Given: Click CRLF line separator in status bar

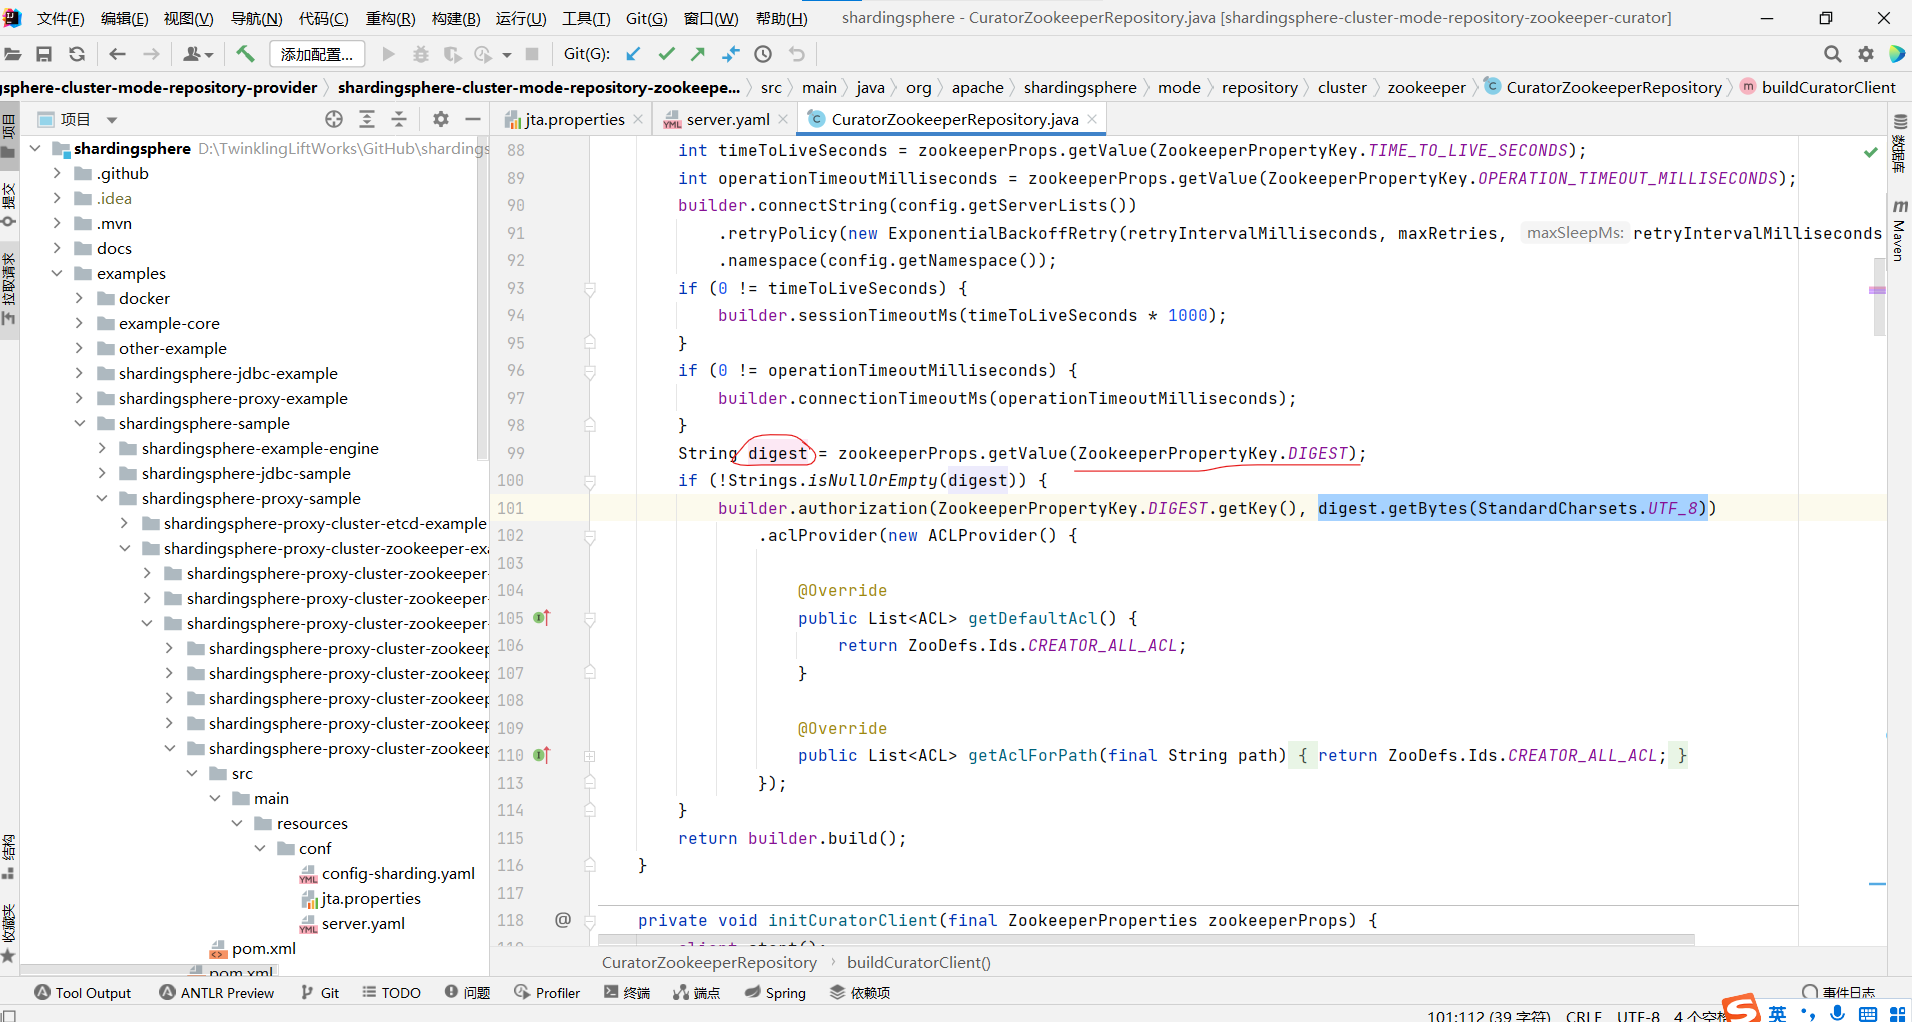Looking at the screenshot, I should pos(1584,1015).
